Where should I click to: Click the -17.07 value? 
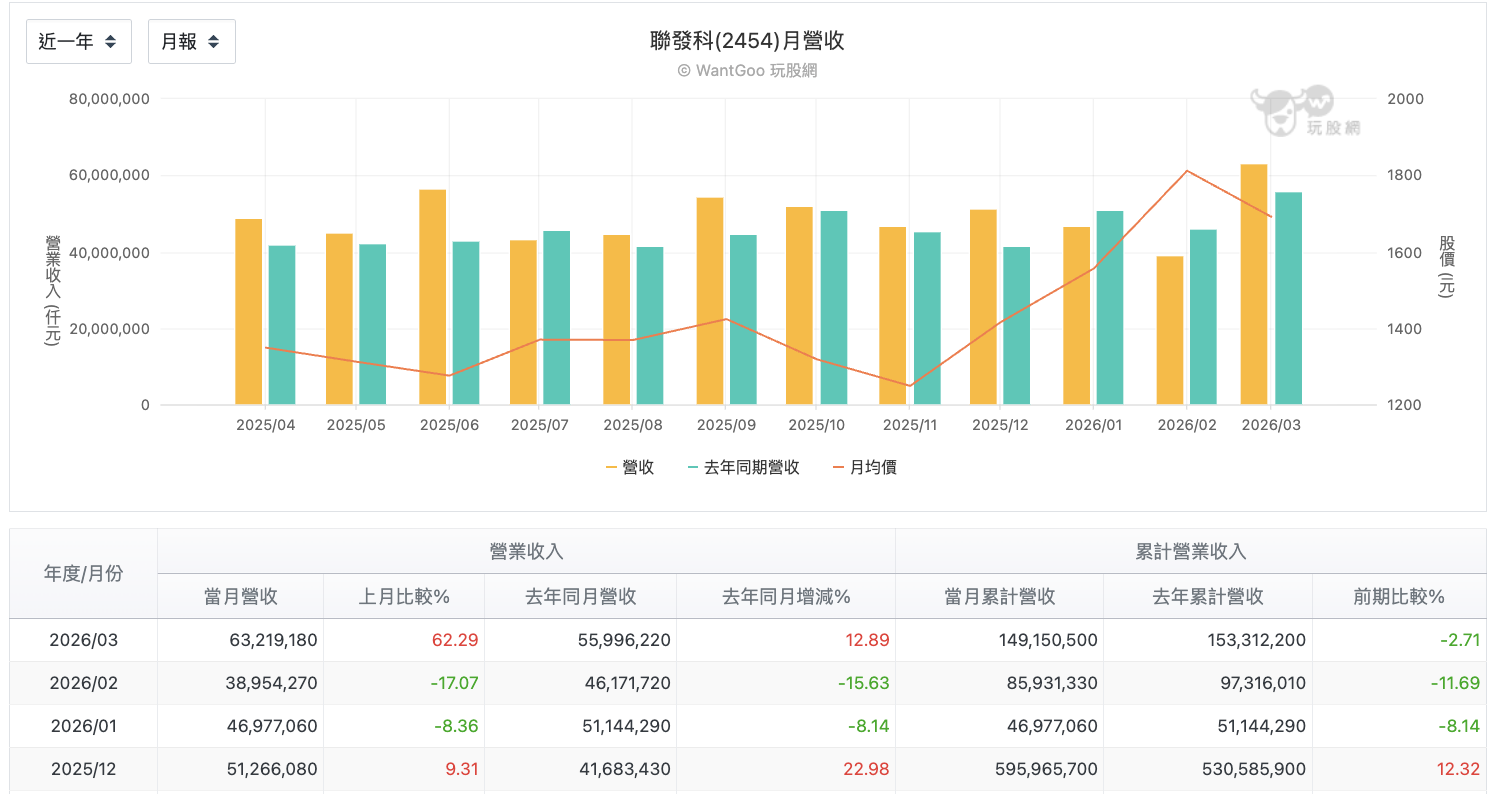pos(454,683)
